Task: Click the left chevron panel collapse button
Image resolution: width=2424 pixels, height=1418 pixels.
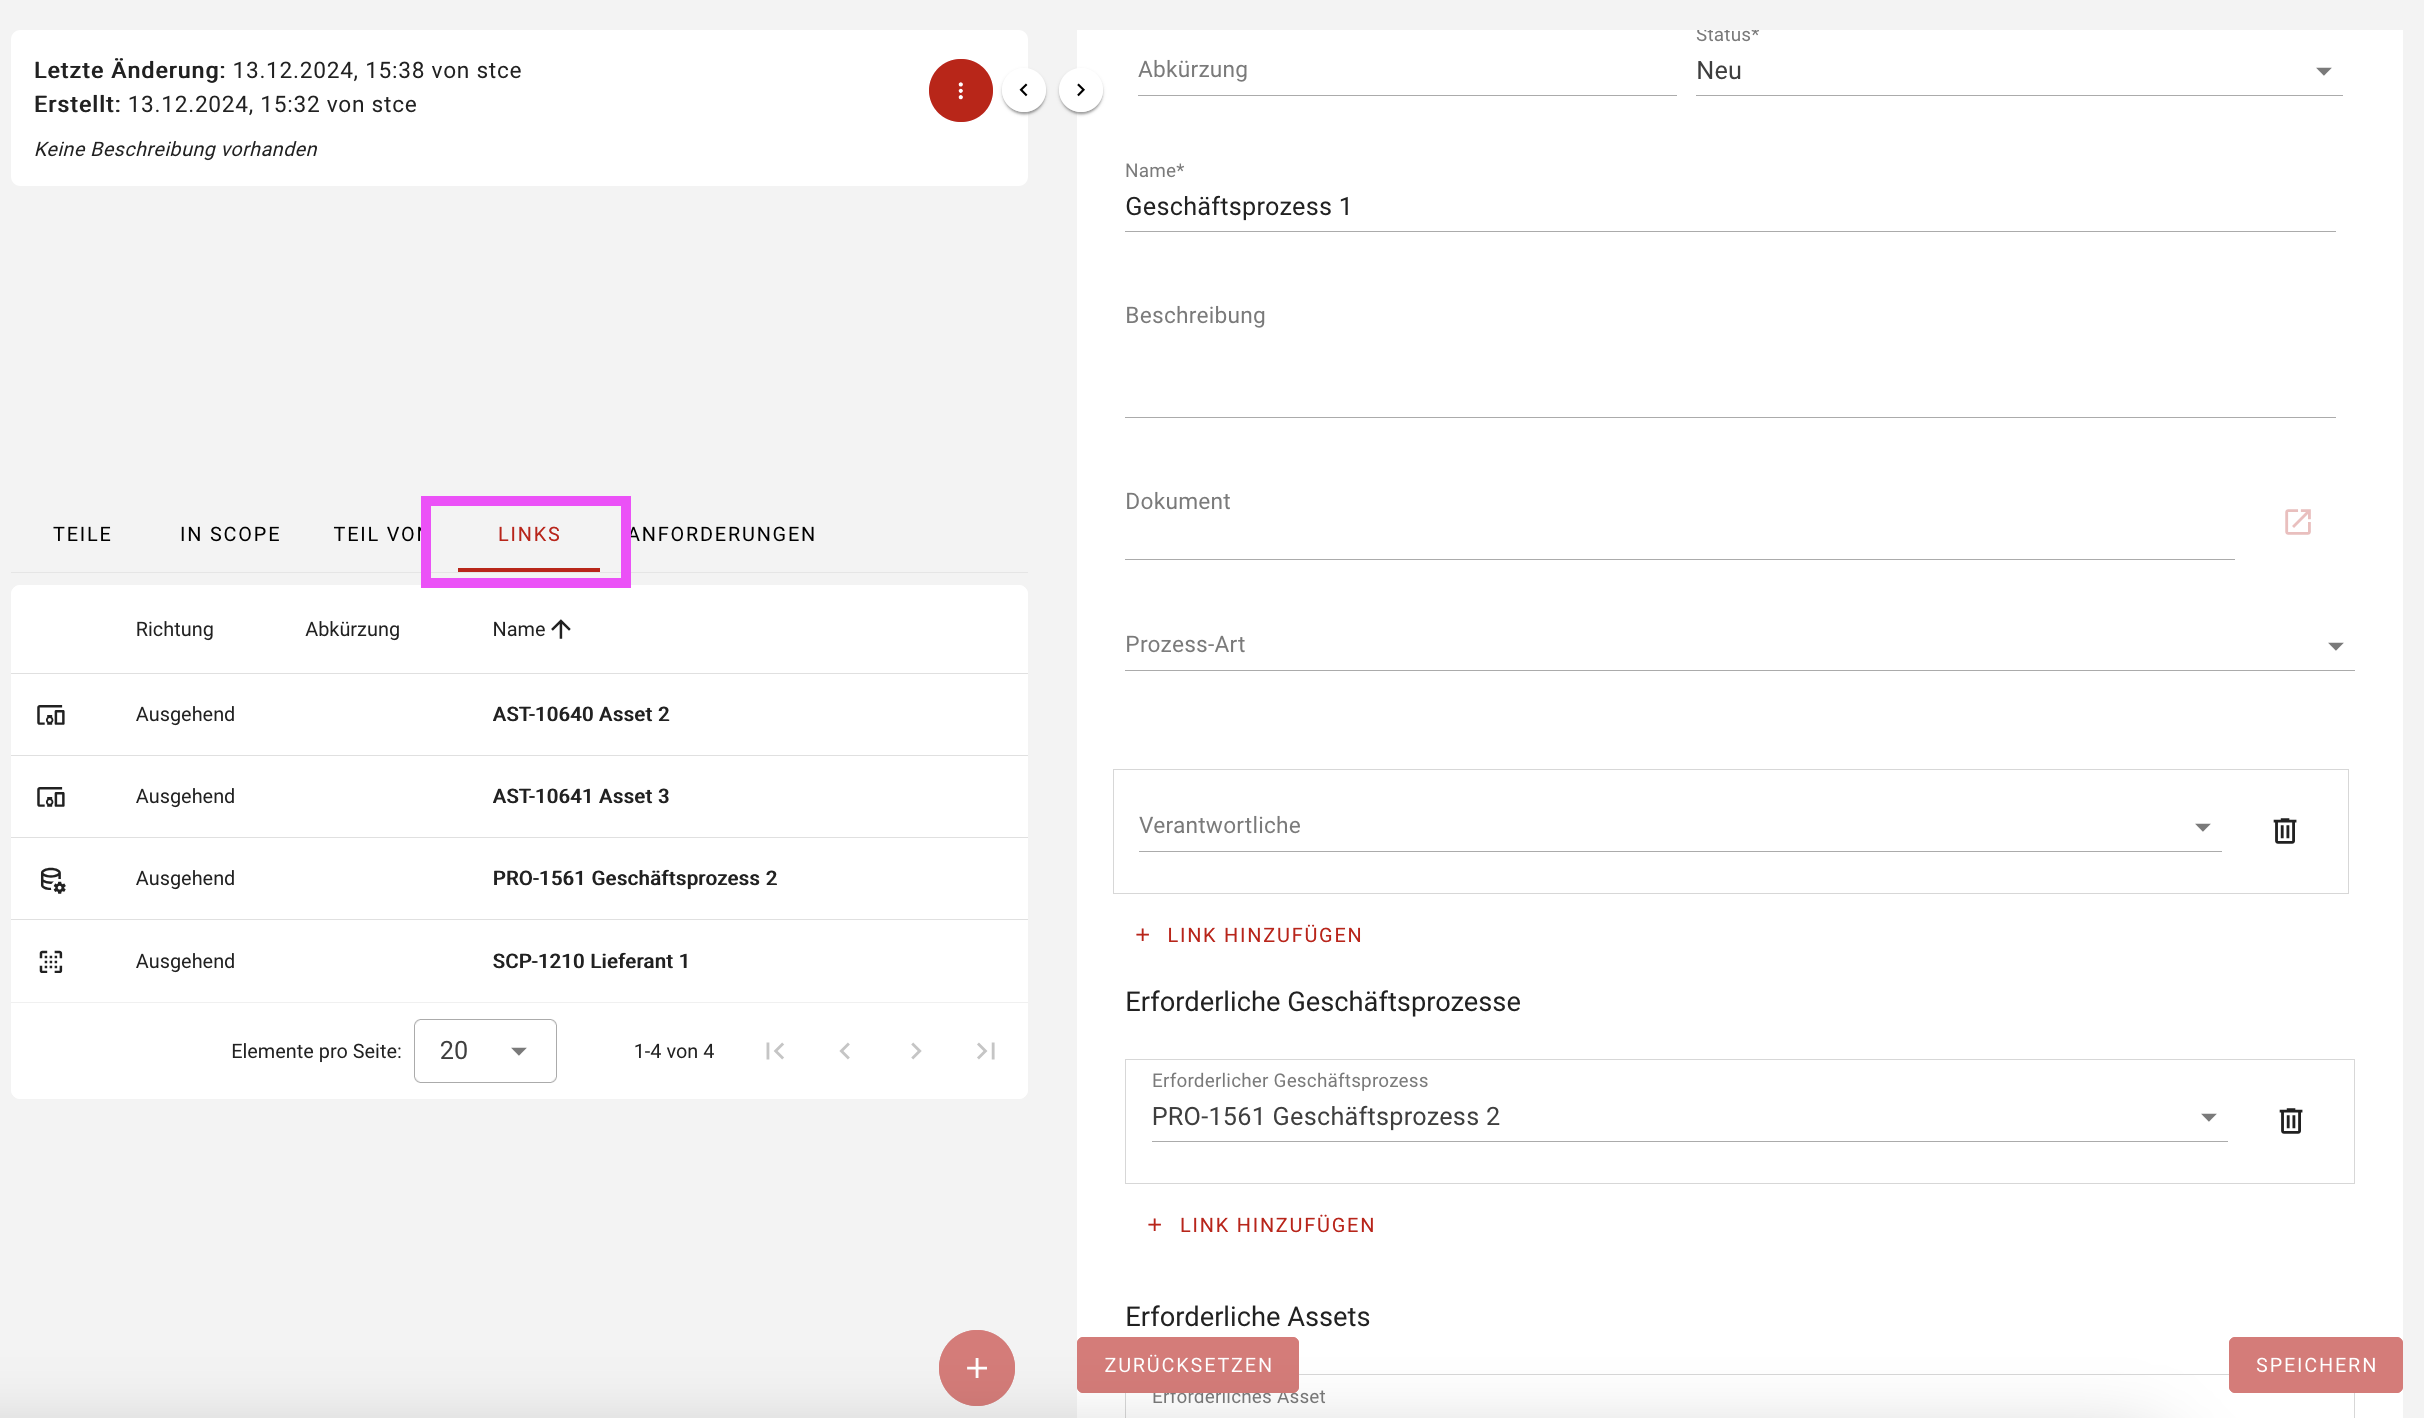Action: pyautogui.click(x=1024, y=90)
